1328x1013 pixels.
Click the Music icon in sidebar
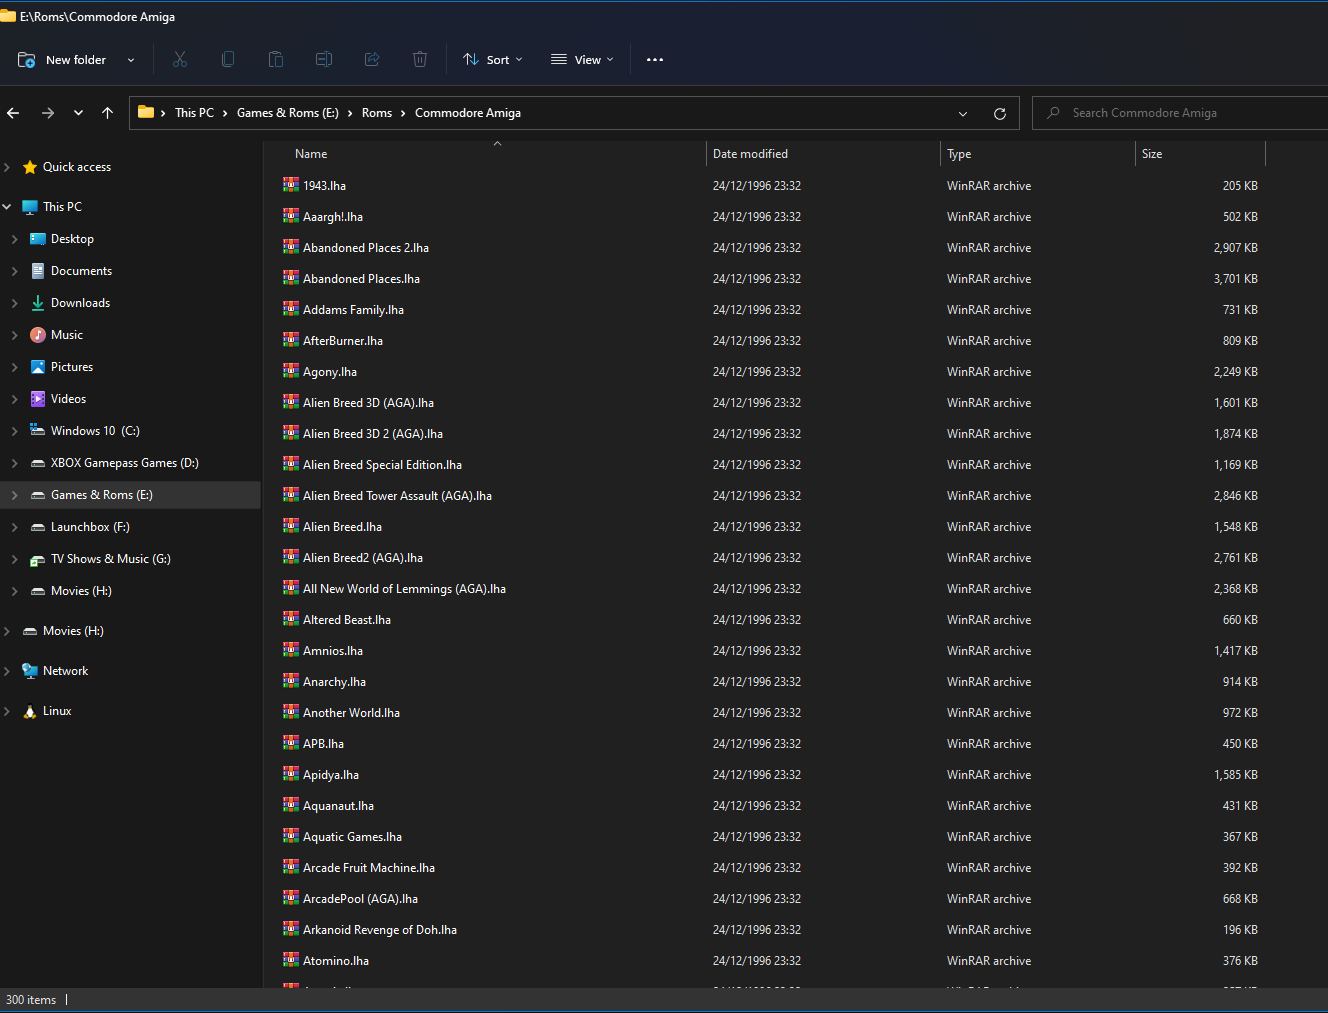tap(38, 335)
